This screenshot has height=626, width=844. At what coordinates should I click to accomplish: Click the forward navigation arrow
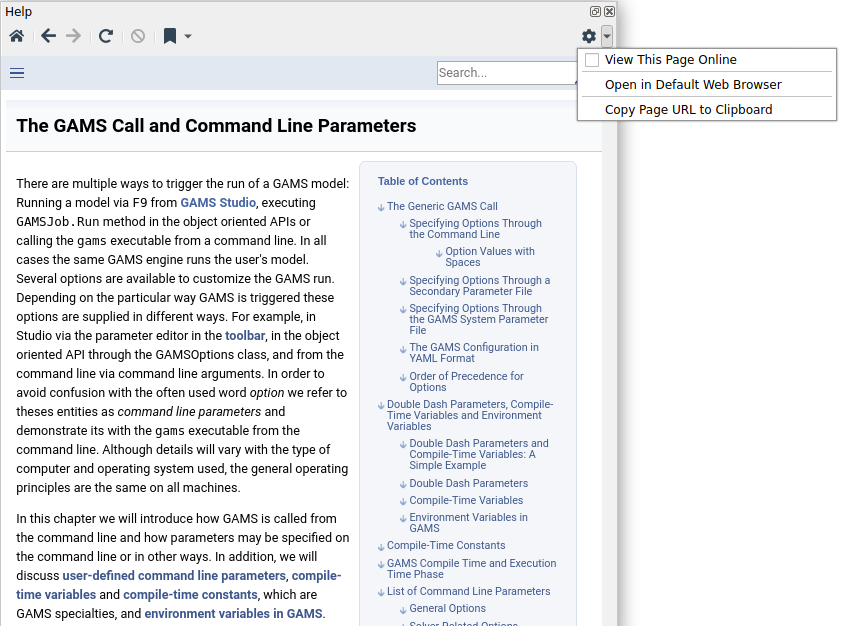[73, 36]
